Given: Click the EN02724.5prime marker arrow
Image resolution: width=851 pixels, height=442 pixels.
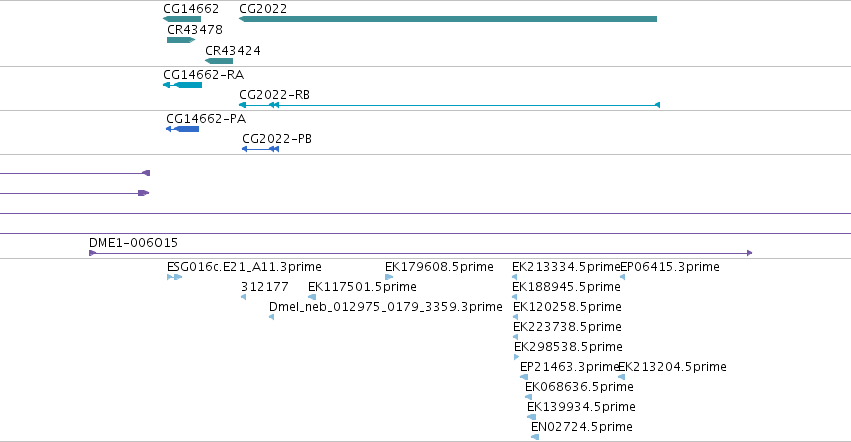Looking at the screenshot, I should click(x=535, y=437).
